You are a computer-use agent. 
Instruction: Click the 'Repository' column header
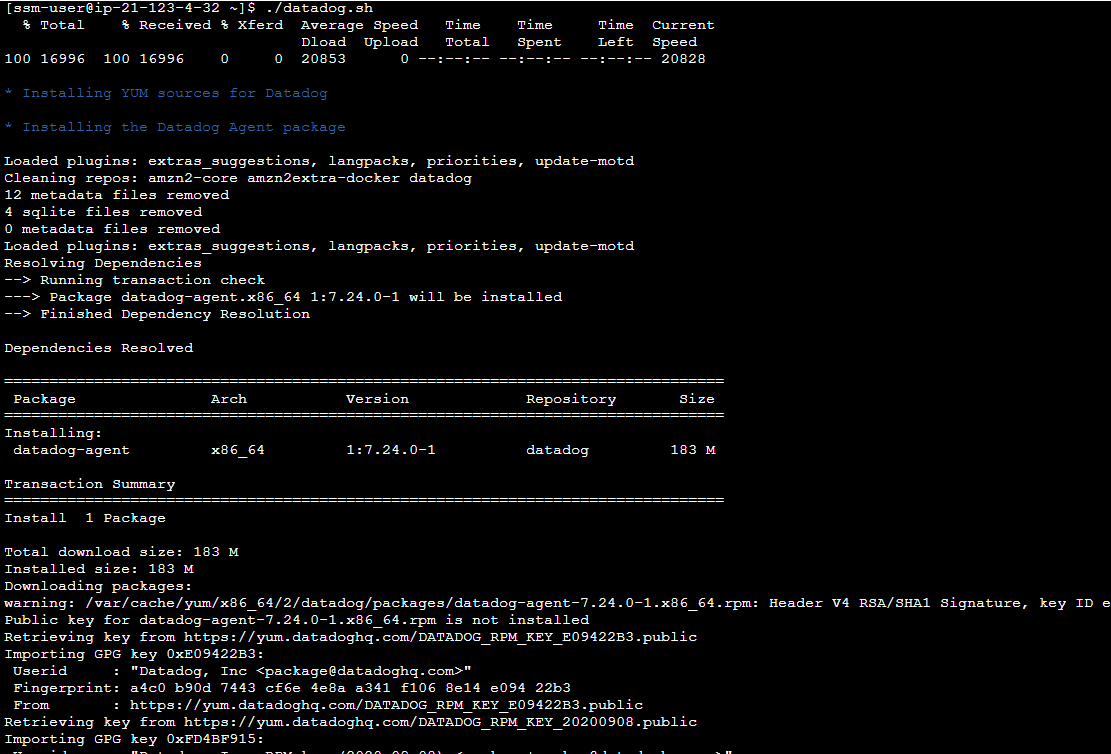coord(571,399)
